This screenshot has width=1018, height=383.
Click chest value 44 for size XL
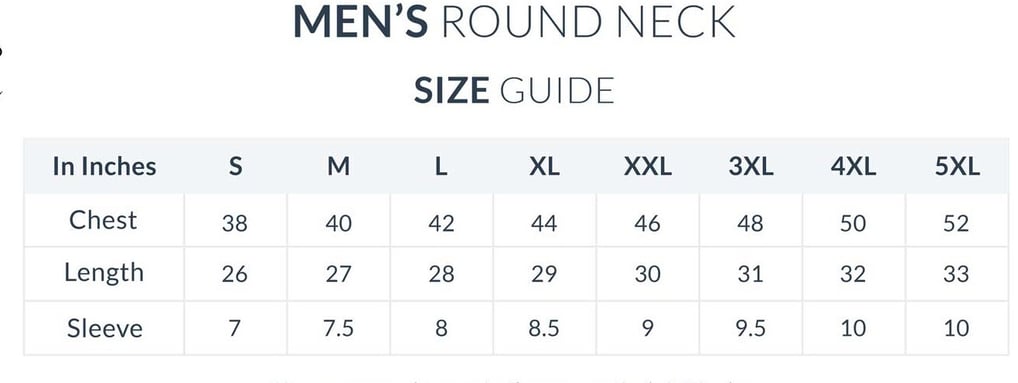point(543,223)
